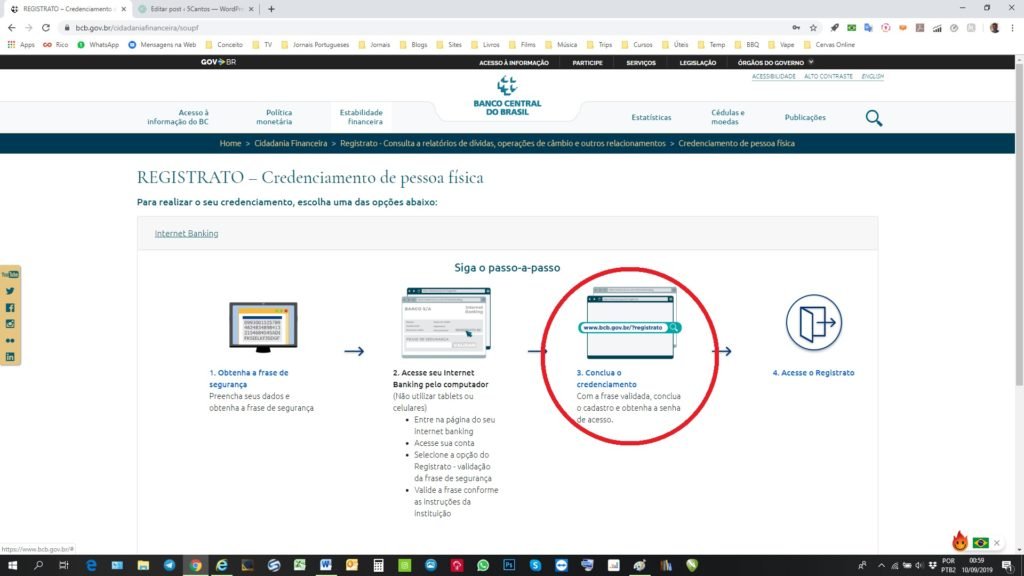This screenshot has width=1024, height=576.
Task: Click the step 1 monitor illustration
Action: (x=263, y=327)
